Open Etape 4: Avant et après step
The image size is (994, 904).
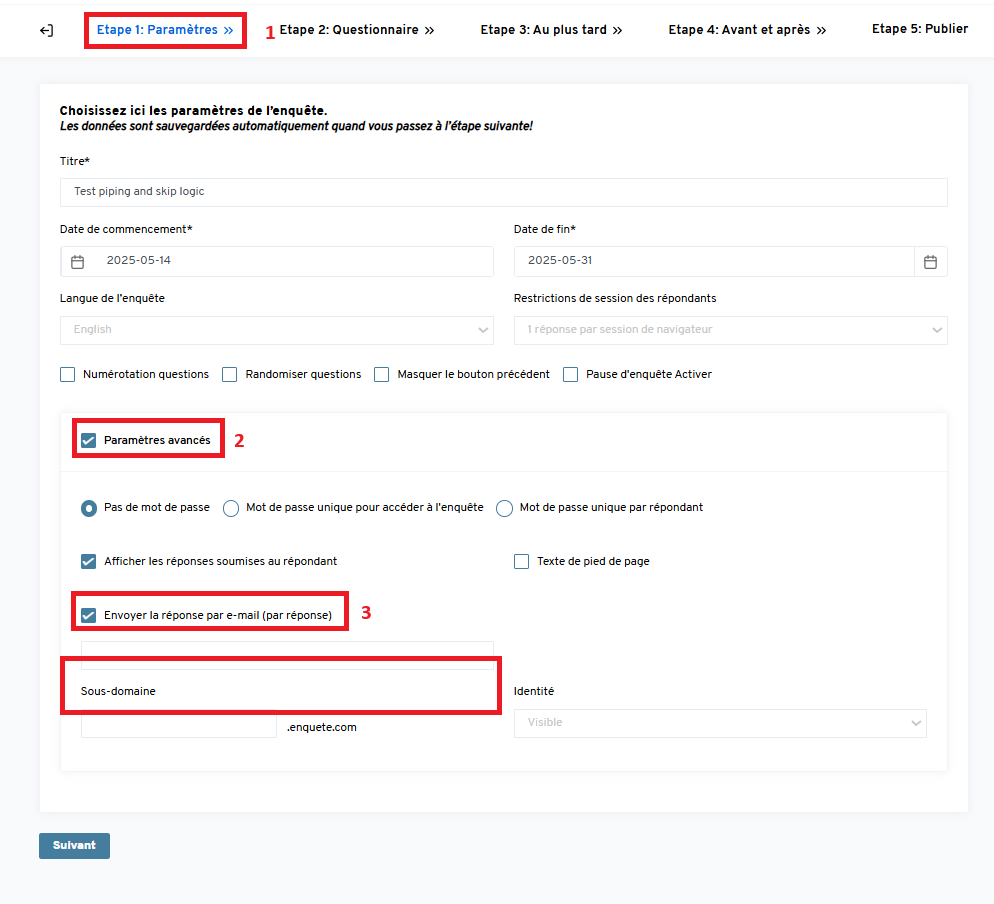pos(747,30)
